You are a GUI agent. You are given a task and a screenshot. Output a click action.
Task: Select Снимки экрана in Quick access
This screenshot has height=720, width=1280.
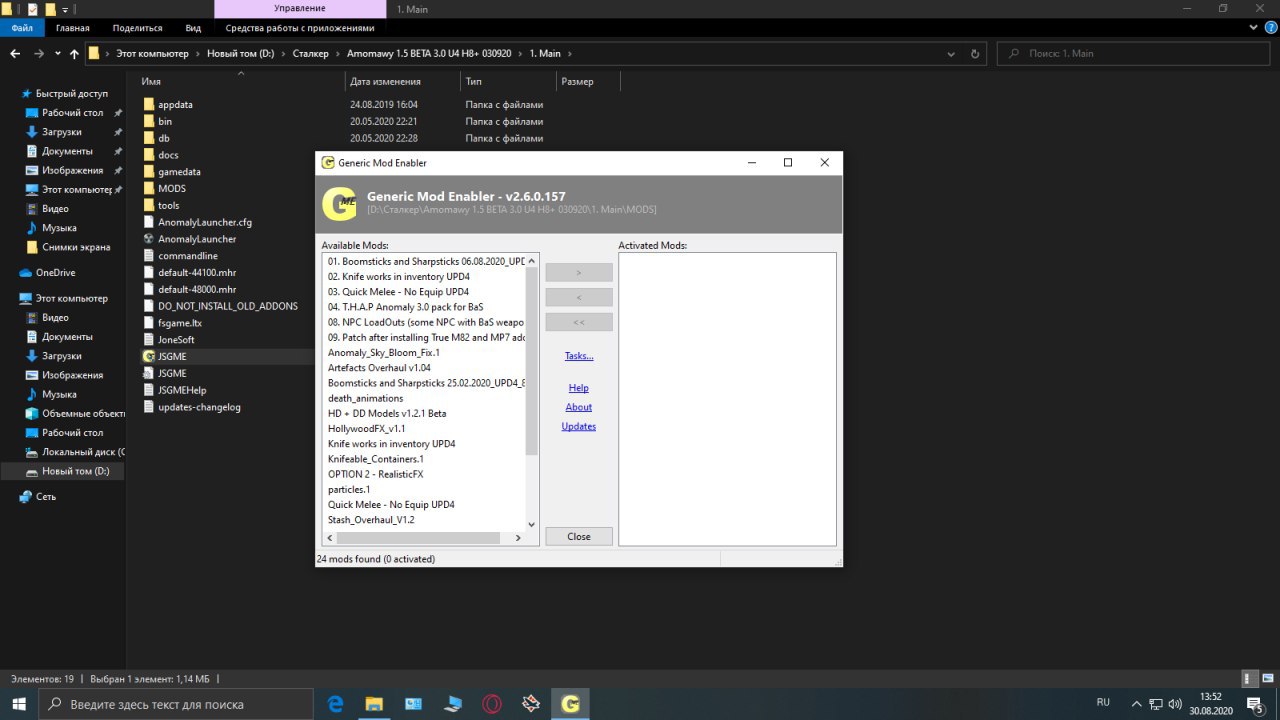click(68, 247)
